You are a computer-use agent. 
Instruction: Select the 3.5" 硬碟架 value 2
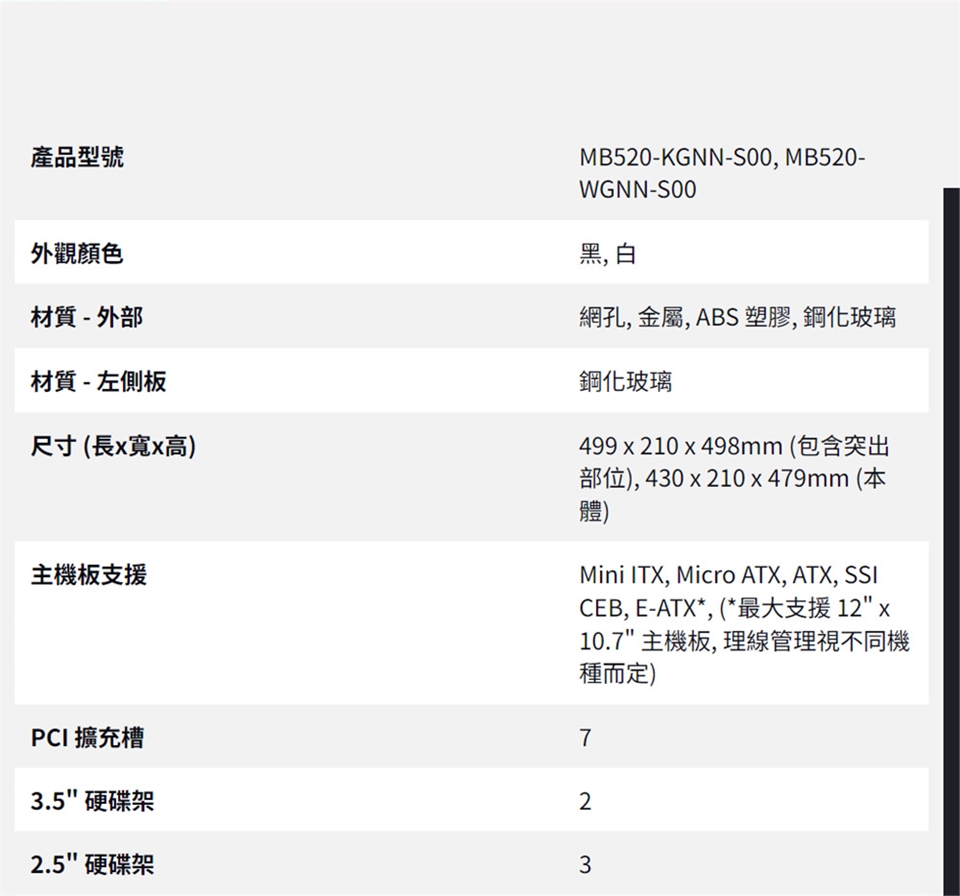(x=585, y=802)
